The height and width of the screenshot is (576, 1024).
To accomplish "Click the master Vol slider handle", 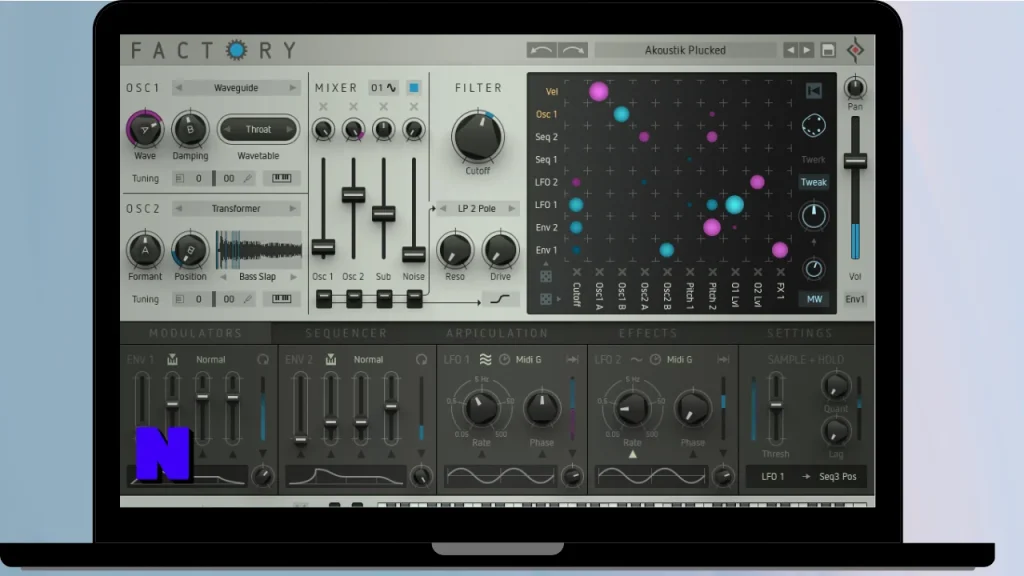I will [856, 161].
